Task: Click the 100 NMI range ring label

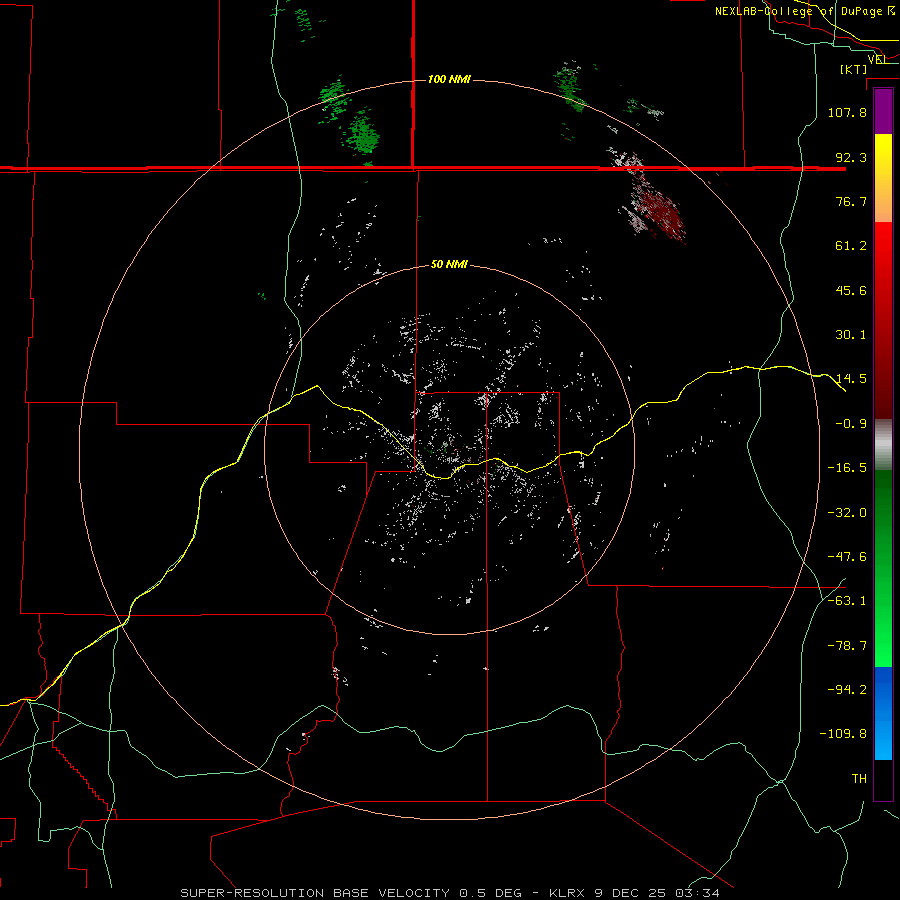Action: (449, 79)
